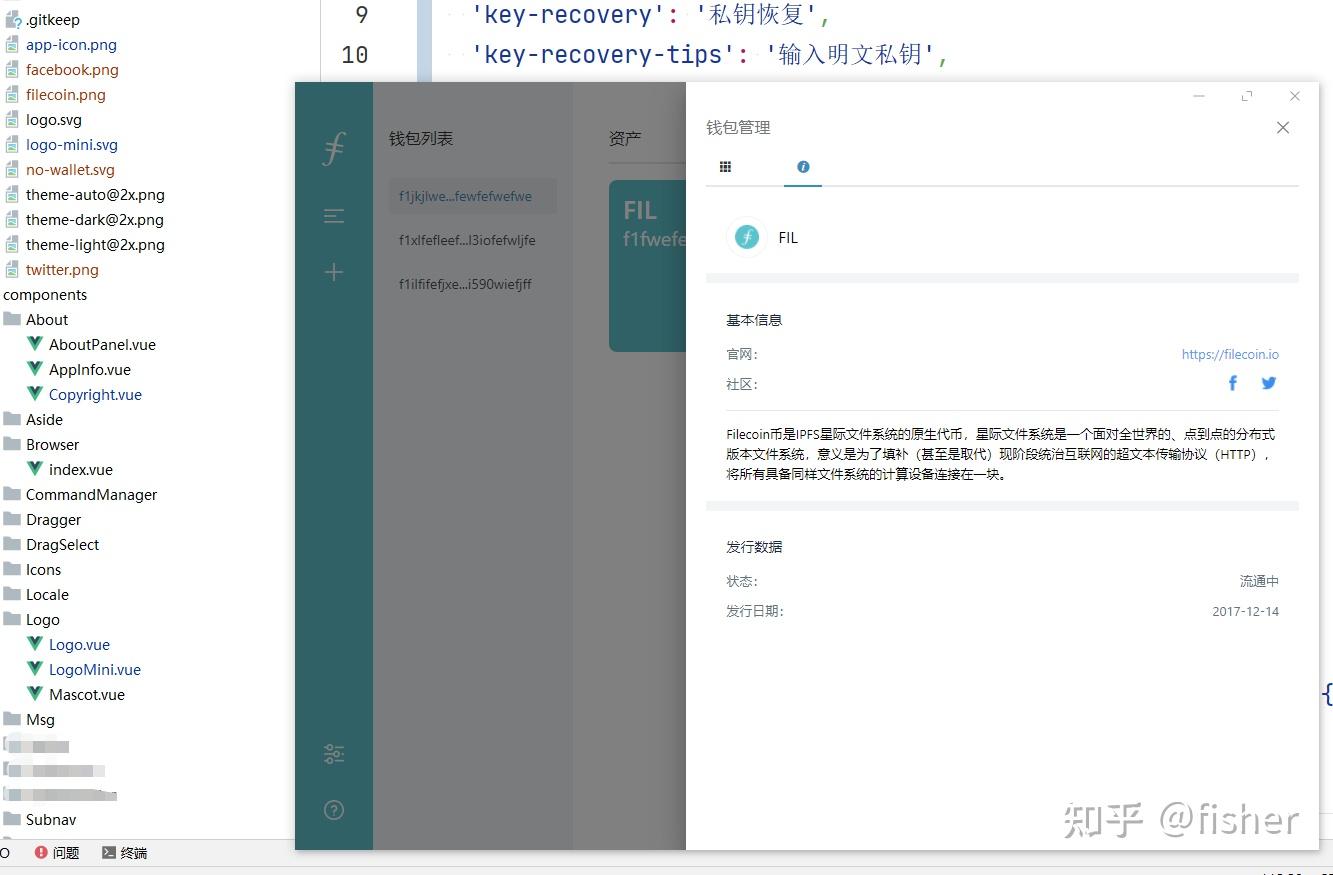Viewport: 1333px width, 875px height.
Task: Open the hamburger menu in the wallet sidebar
Action: [334, 216]
